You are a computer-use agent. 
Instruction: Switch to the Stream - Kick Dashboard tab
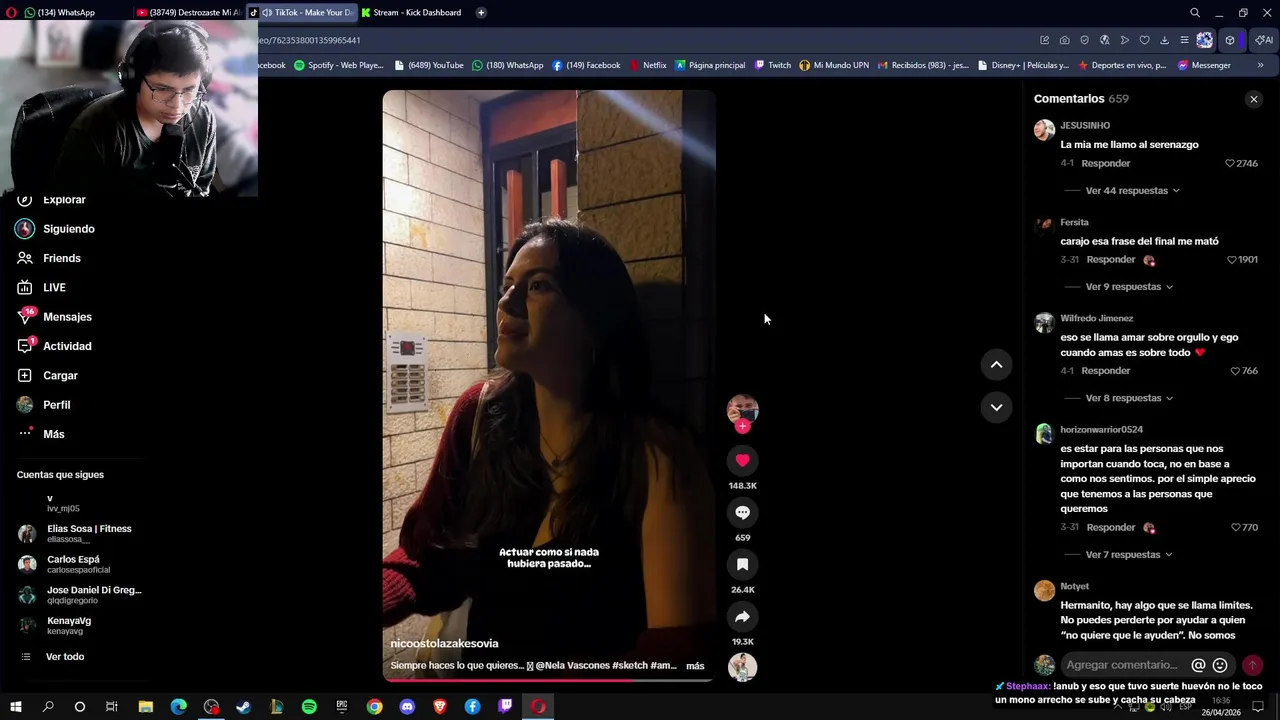[x=411, y=12]
